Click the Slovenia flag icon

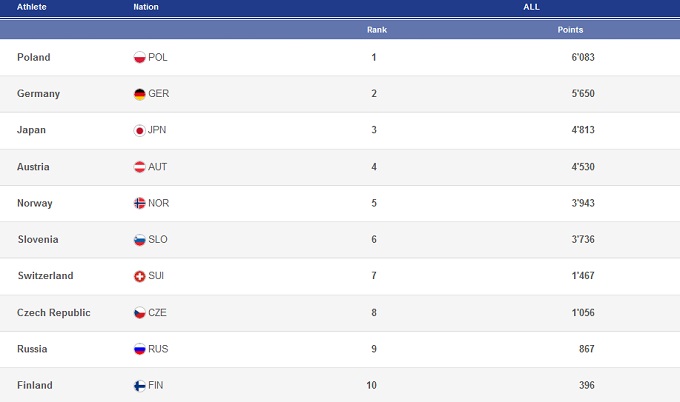coord(140,240)
